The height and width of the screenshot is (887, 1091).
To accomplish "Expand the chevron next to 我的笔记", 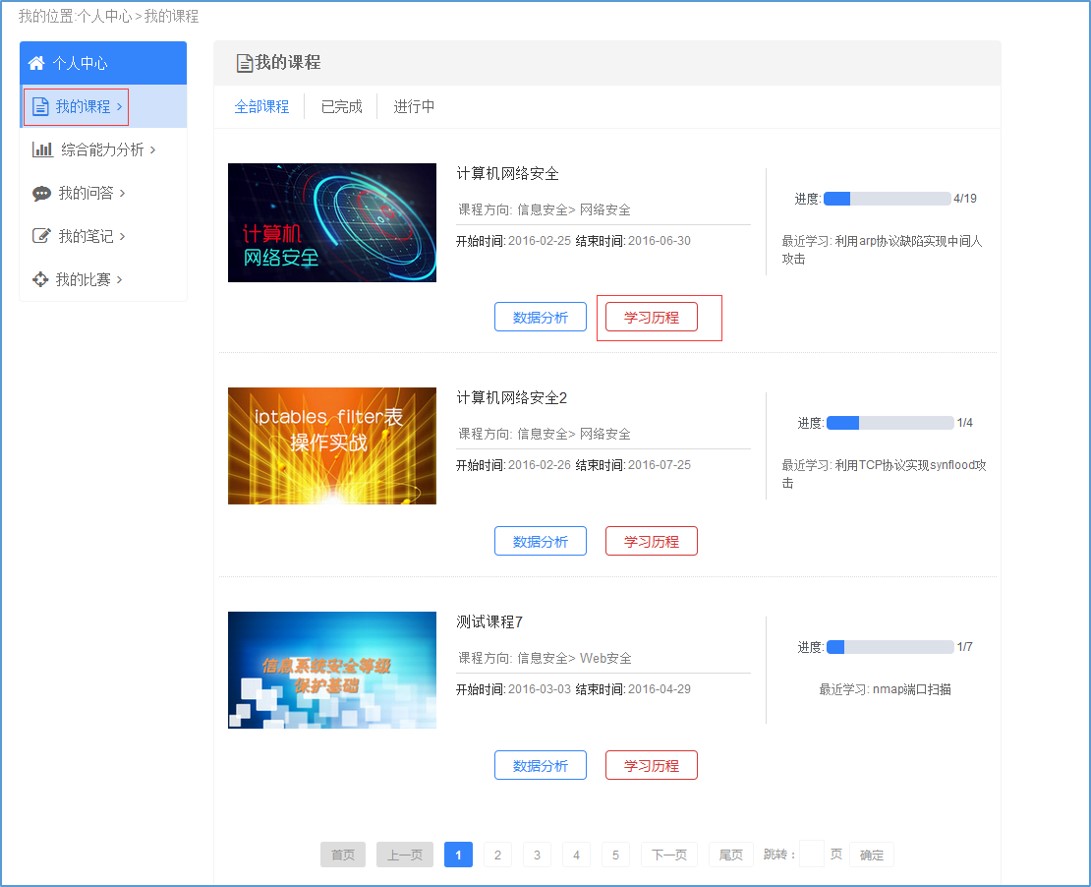I will 122,236.
